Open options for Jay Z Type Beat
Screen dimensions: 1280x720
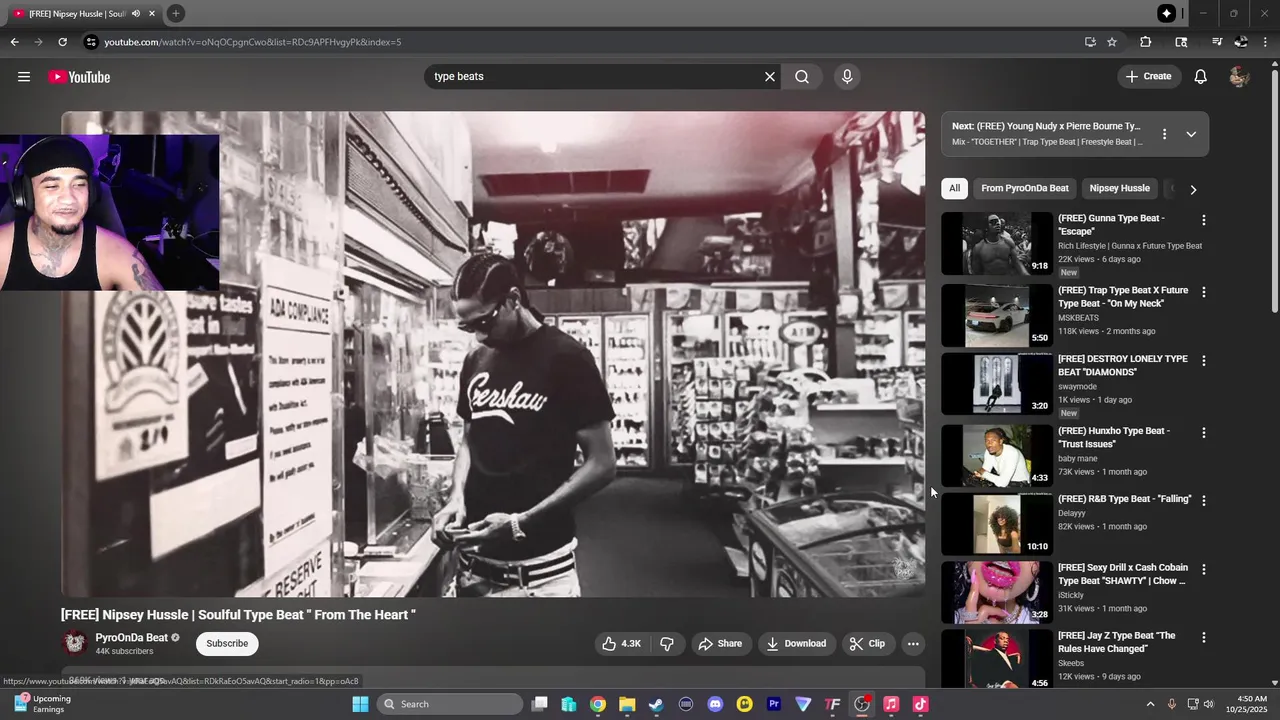tap(1204, 637)
